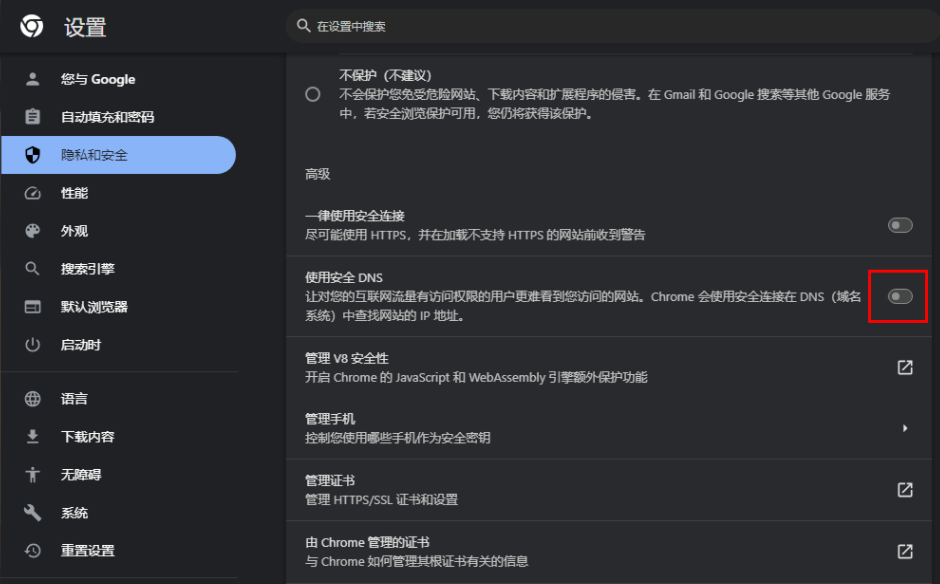This screenshot has width=940, height=584.
Task: Click the 管理 V8 安全性 row title
Action: [x=347, y=358]
